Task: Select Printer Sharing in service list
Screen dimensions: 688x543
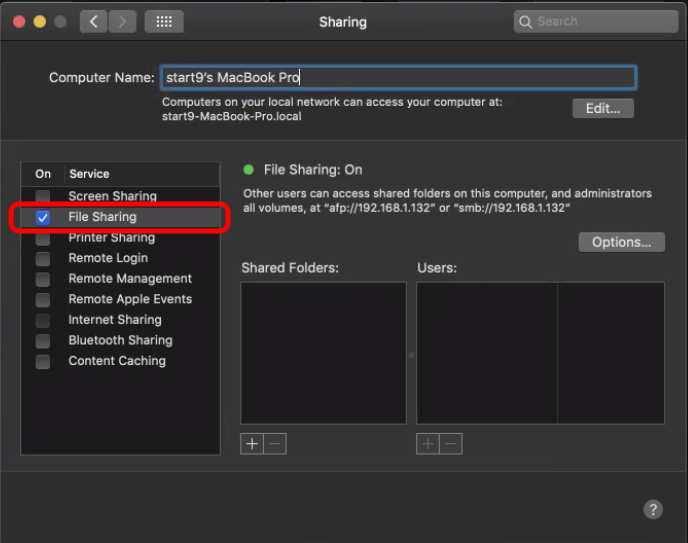Action: (111, 238)
